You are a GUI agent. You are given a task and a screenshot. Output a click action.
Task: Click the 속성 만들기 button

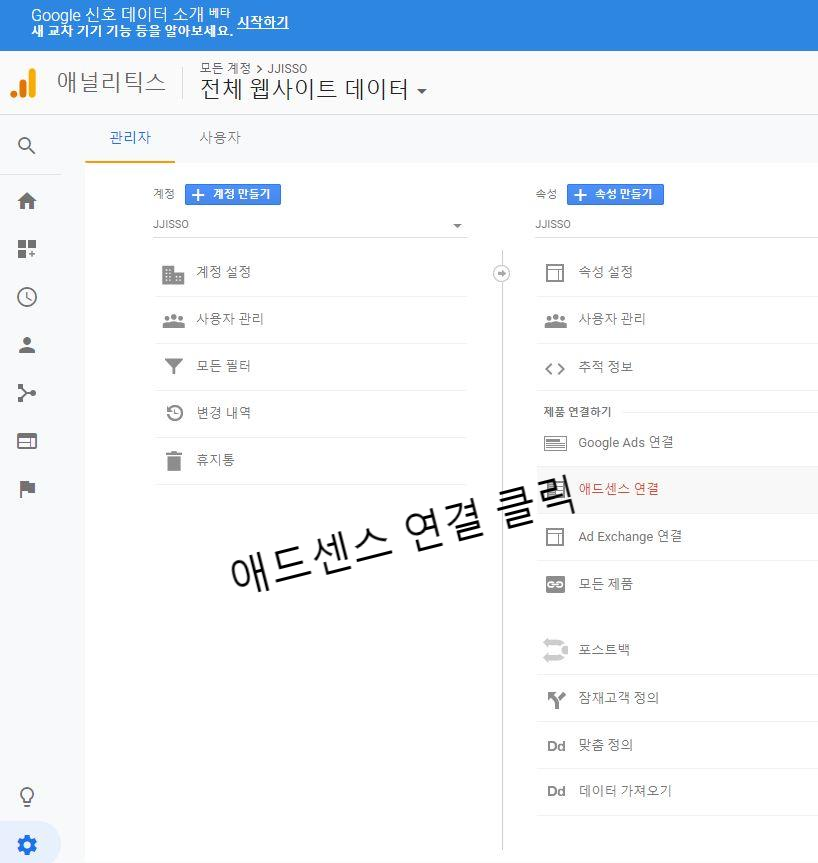coord(615,194)
